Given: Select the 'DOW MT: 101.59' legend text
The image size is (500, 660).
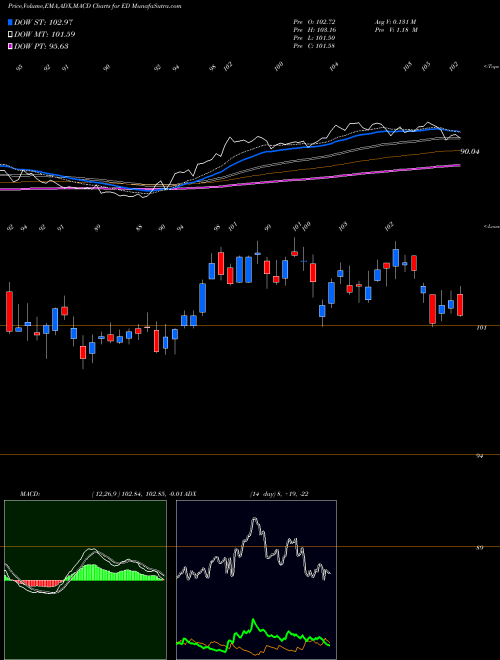Looking at the screenshot, I should 45,34.
